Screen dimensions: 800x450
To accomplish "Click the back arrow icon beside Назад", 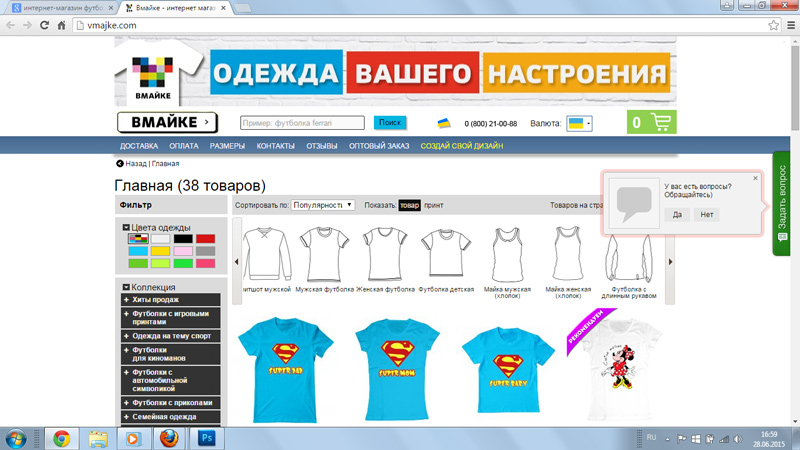I will point(119,163).
